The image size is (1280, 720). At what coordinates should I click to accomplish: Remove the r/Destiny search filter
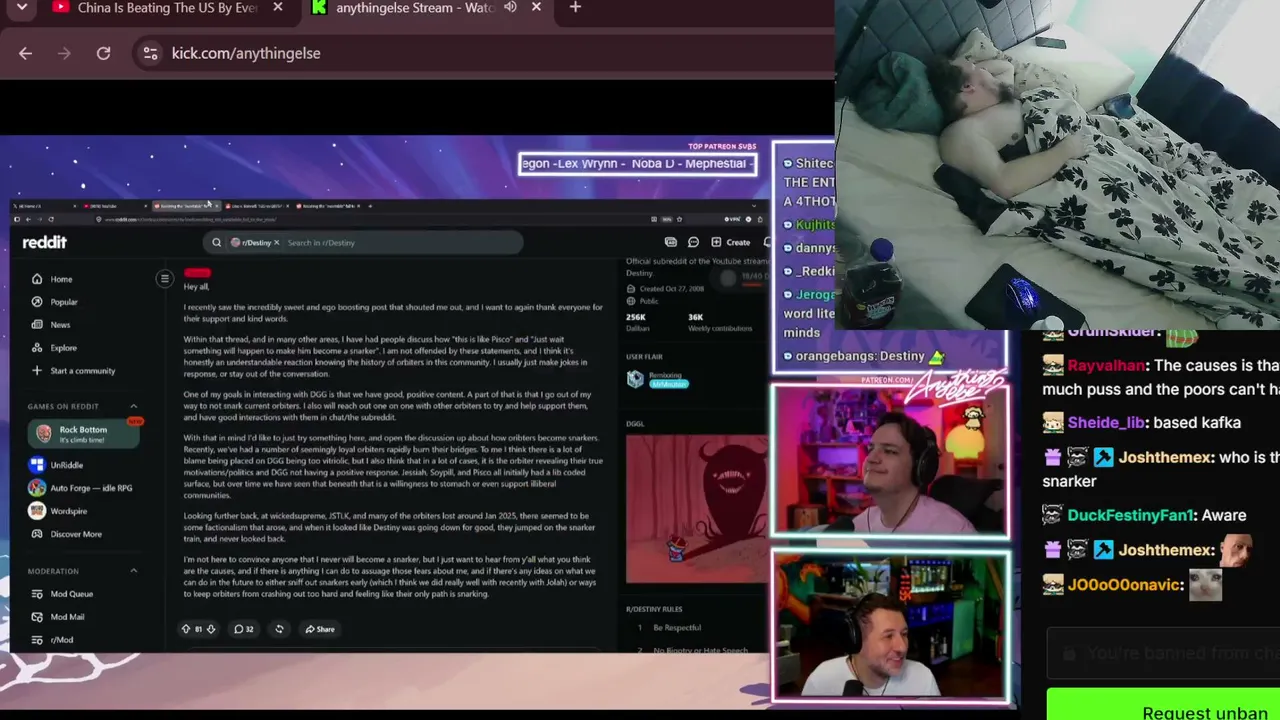(x=276, y=242)
